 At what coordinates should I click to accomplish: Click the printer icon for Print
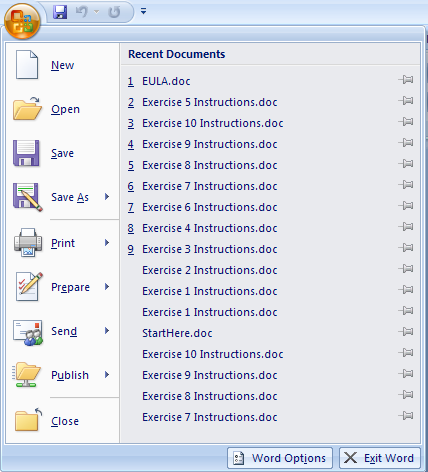(28, 243)
